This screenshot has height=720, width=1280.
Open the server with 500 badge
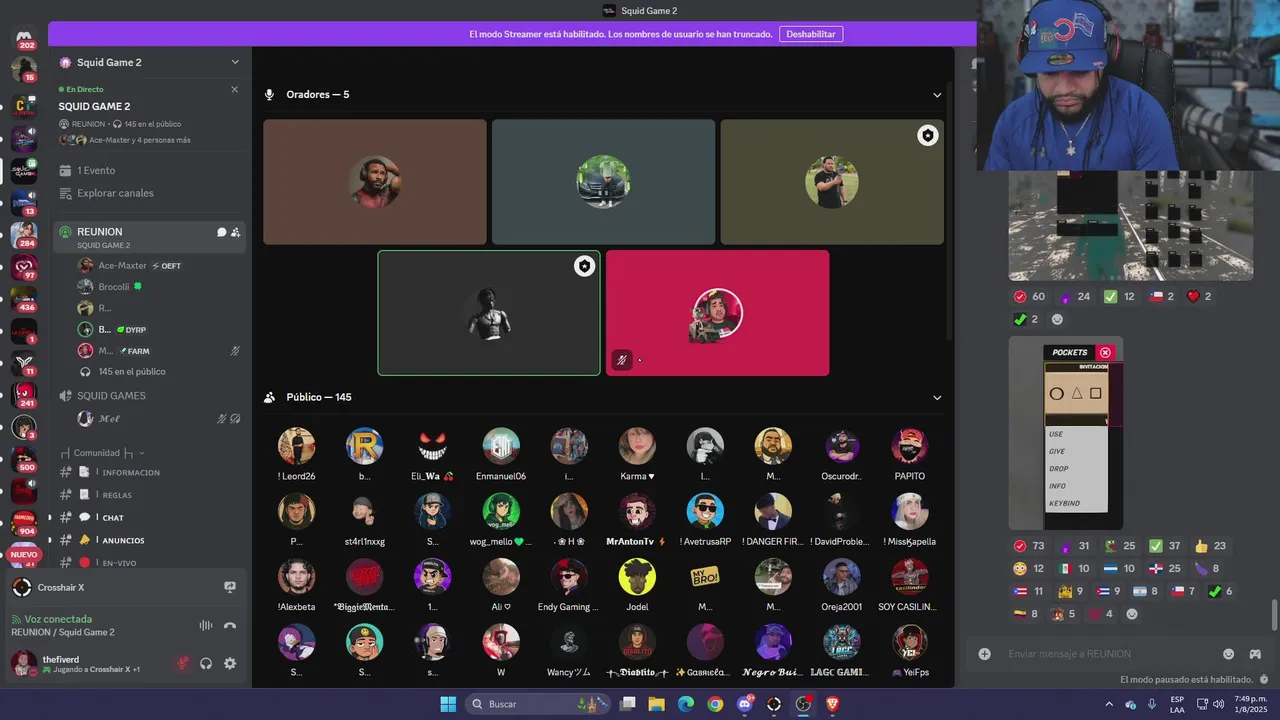tap(24, 460)
